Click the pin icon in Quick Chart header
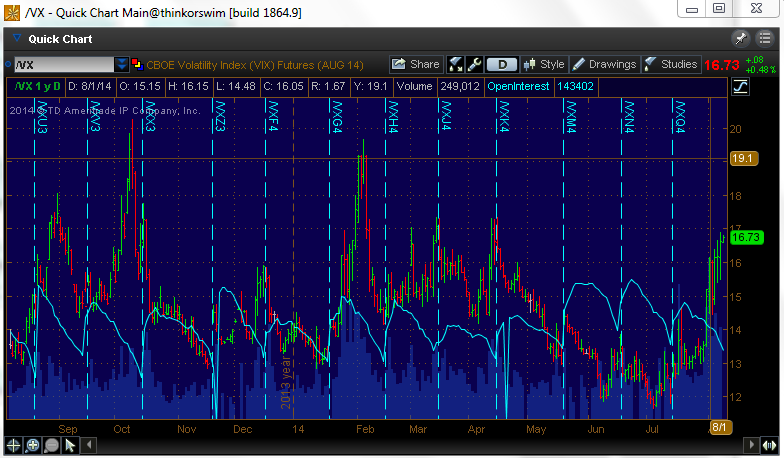This screenshot has height=458, width=784. coord(740,39)
